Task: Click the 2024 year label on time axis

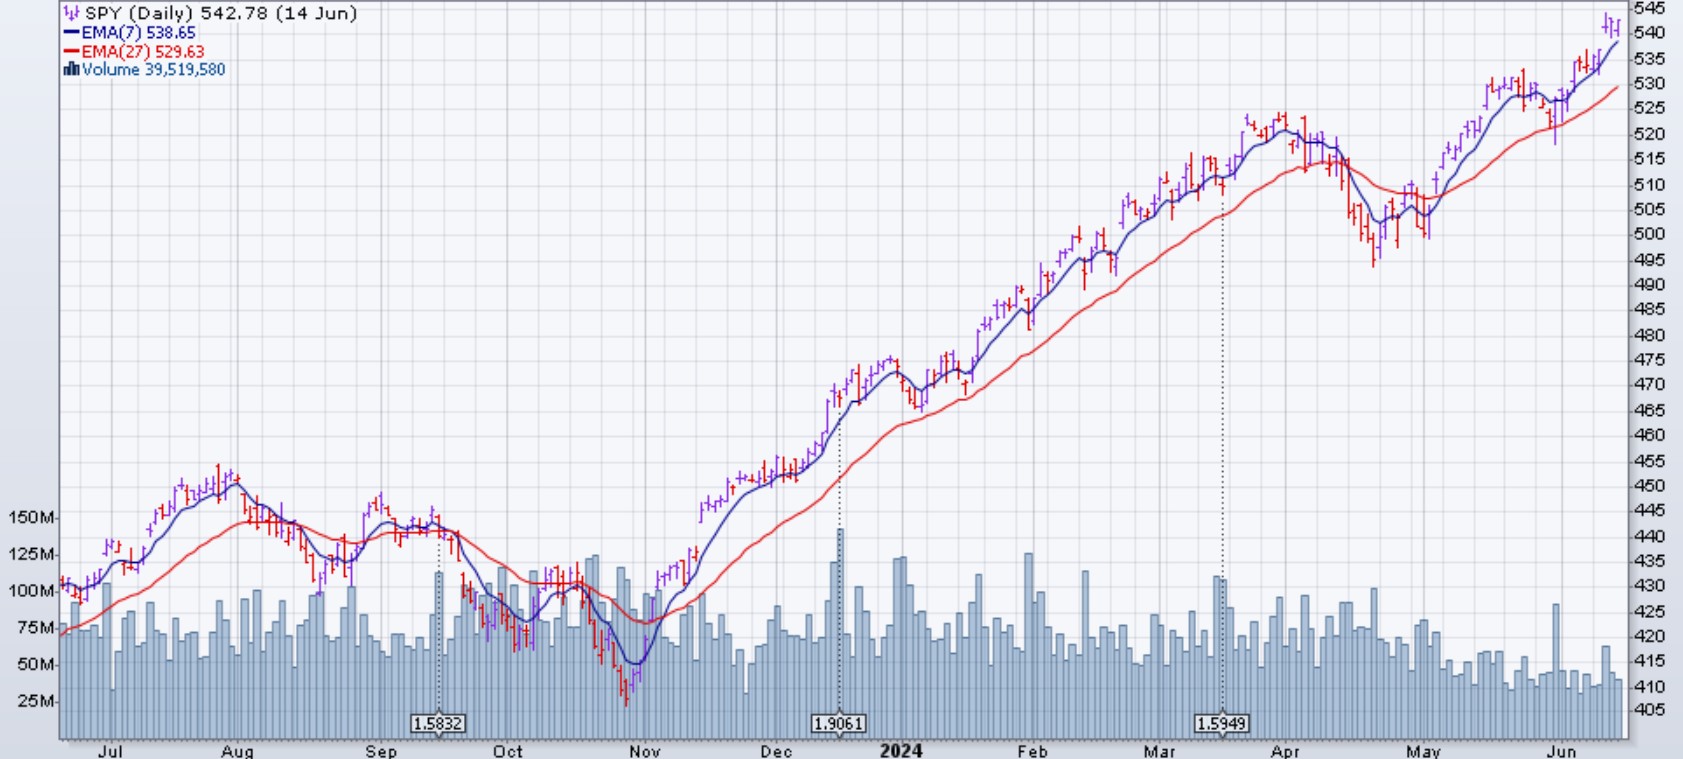Action: (900, 750)
